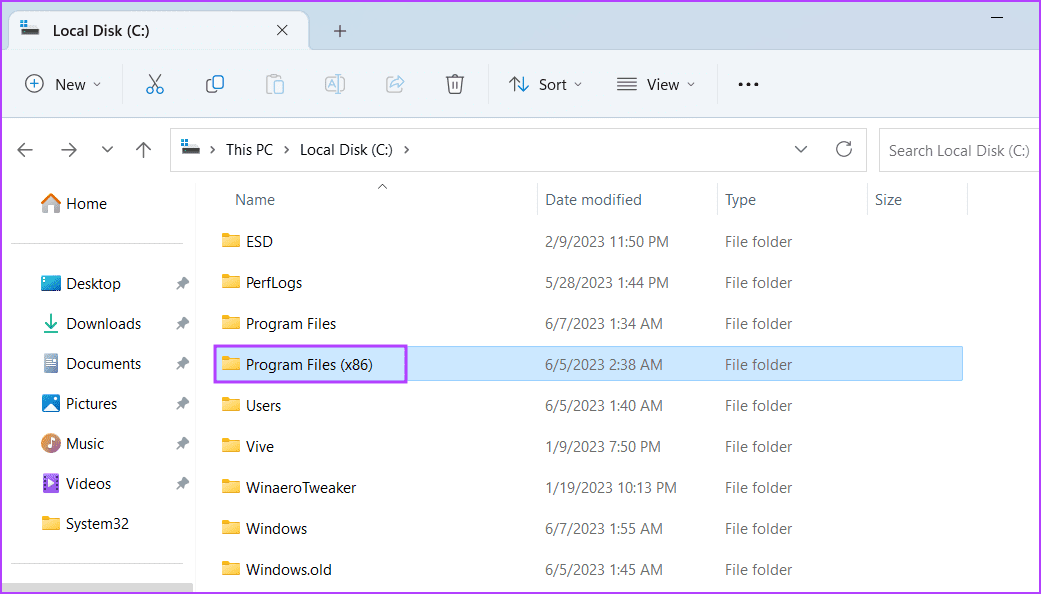
Task: Click the Rename icon in toolbar
Action: click(x=335, y=84)
